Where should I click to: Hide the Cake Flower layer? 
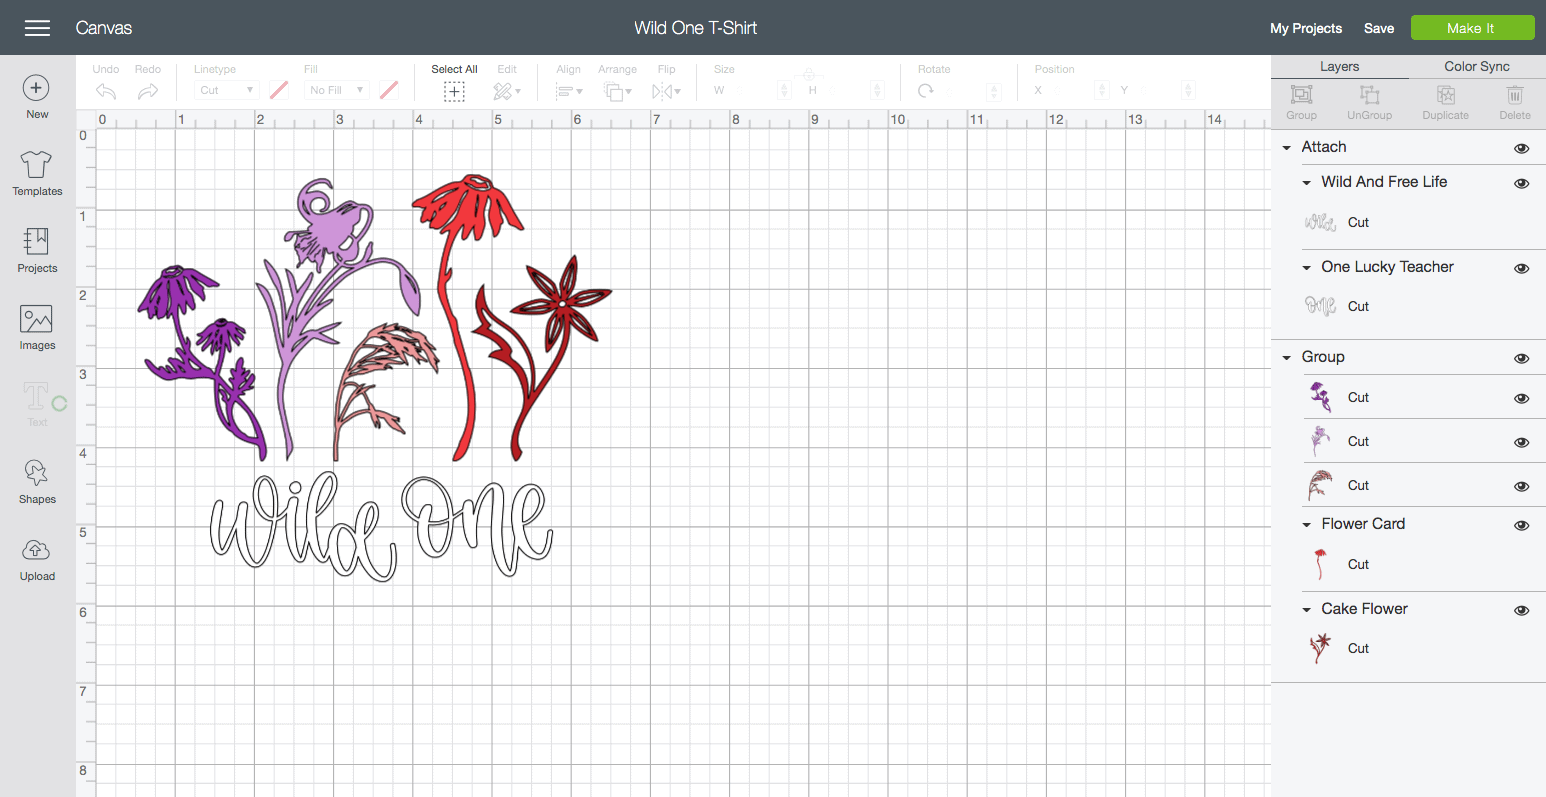[x=1521, y=610]
